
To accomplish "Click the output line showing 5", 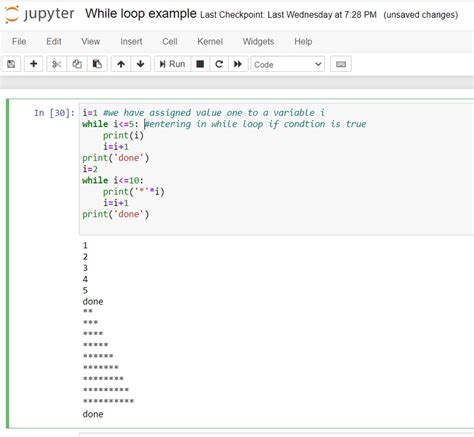I will (85, 290).
